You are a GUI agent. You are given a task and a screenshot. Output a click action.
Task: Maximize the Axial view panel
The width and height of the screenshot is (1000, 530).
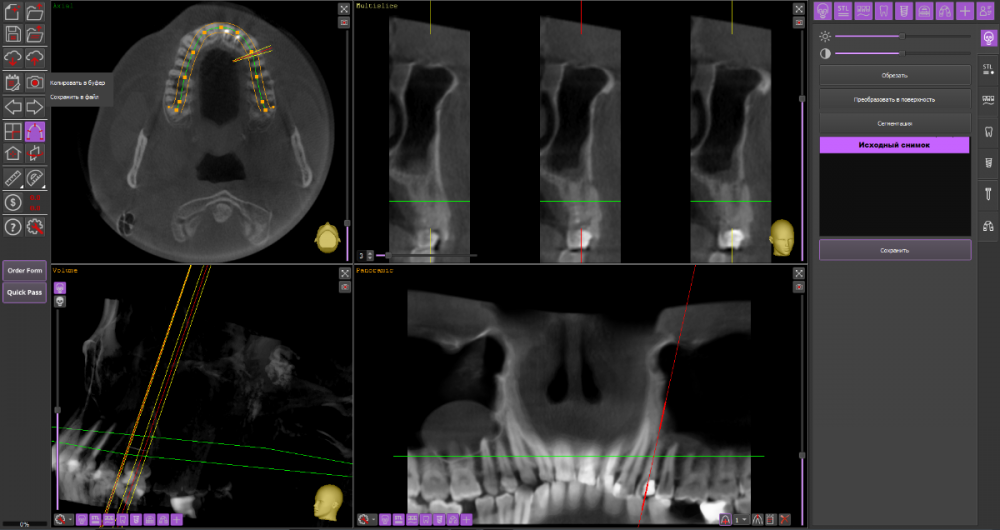[344, 8]
